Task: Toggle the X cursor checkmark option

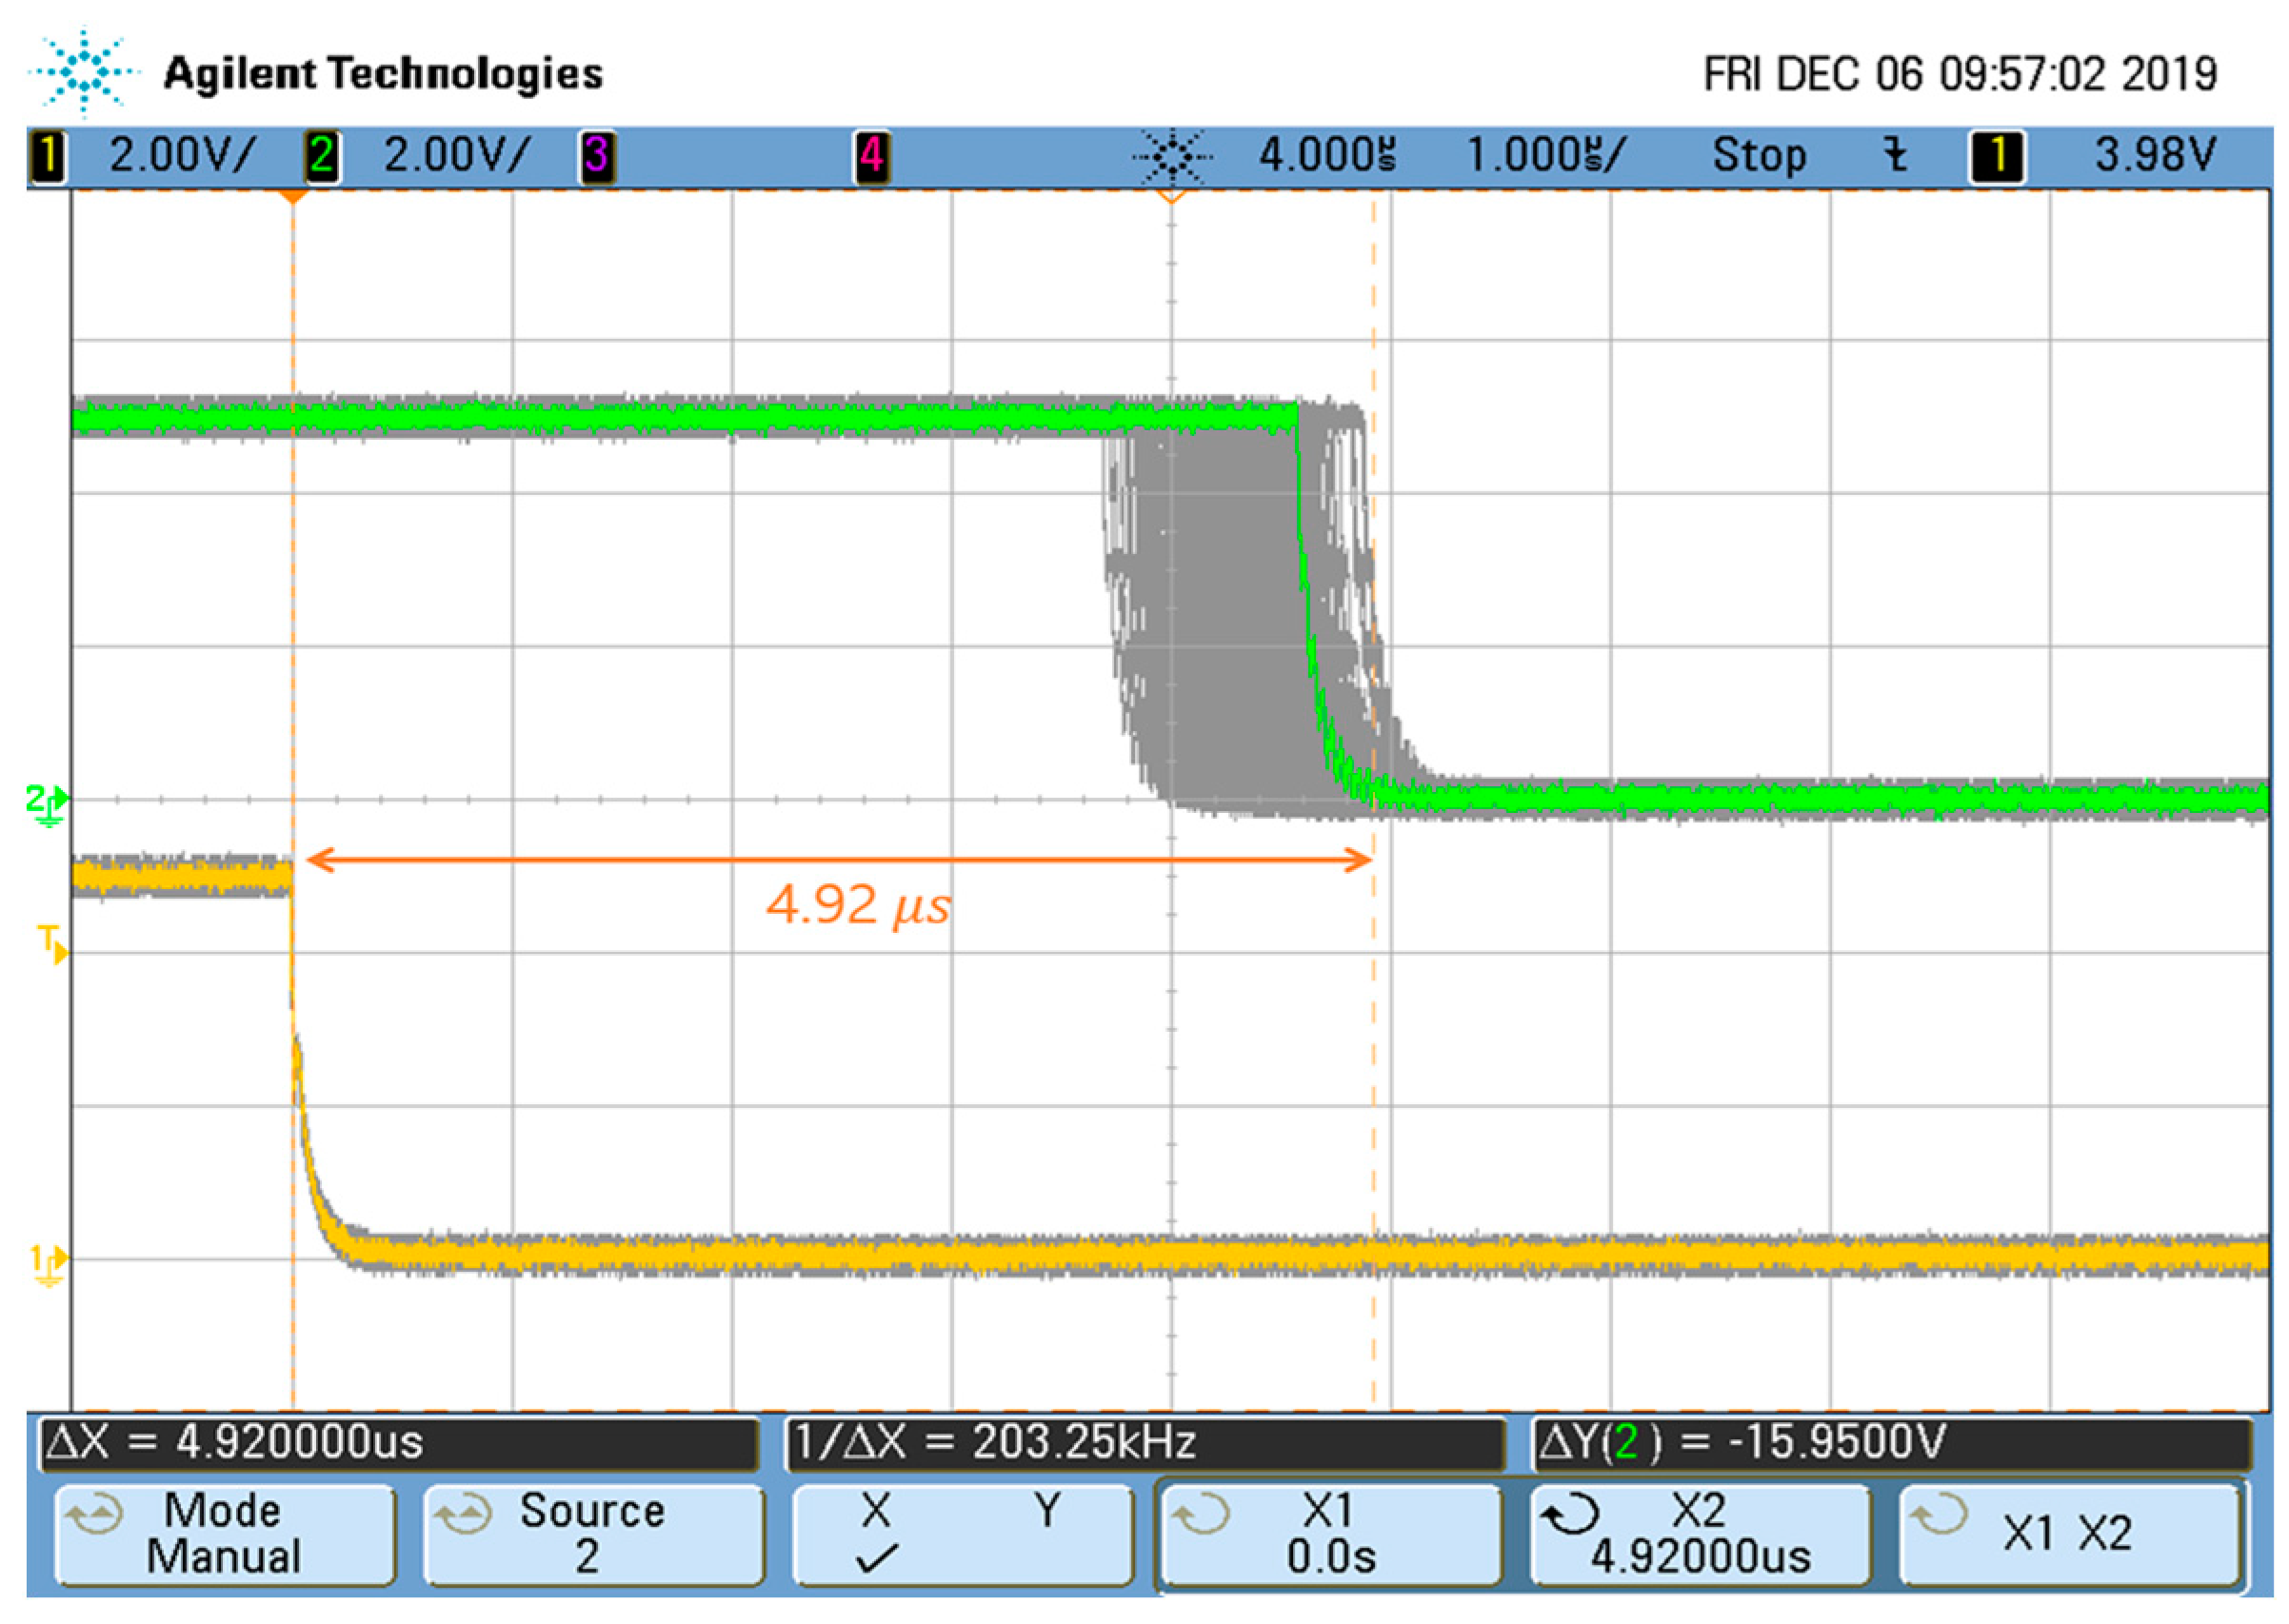Action: (x=876, y=1535)
